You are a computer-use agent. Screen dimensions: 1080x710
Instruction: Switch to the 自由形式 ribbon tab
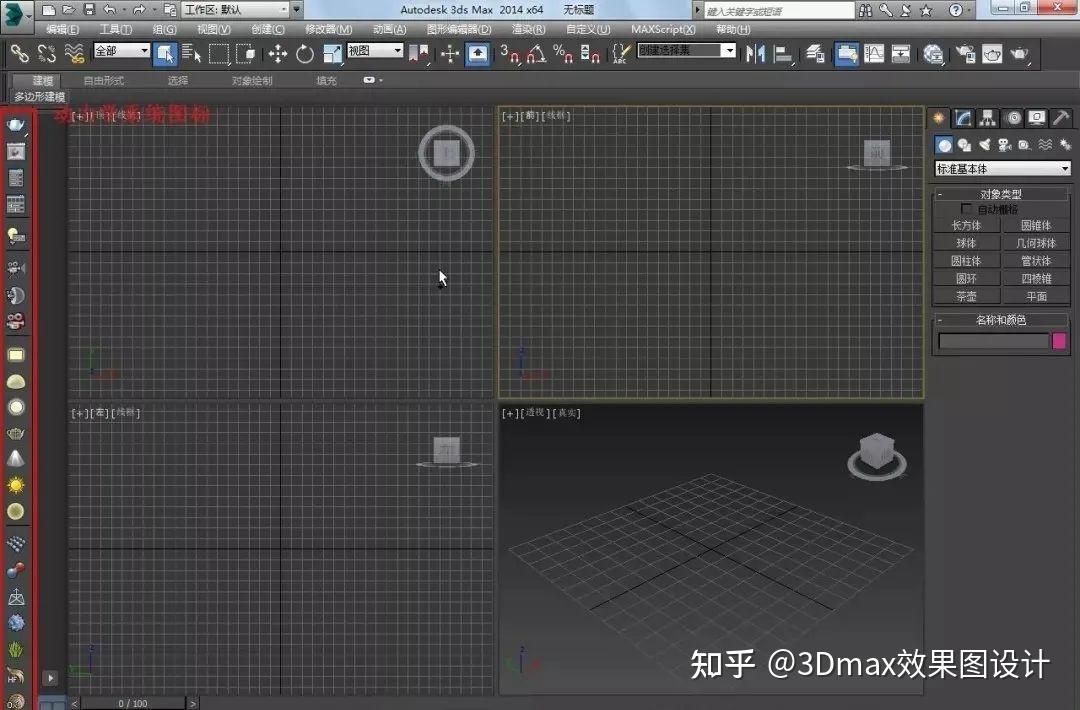click(103, 81)
